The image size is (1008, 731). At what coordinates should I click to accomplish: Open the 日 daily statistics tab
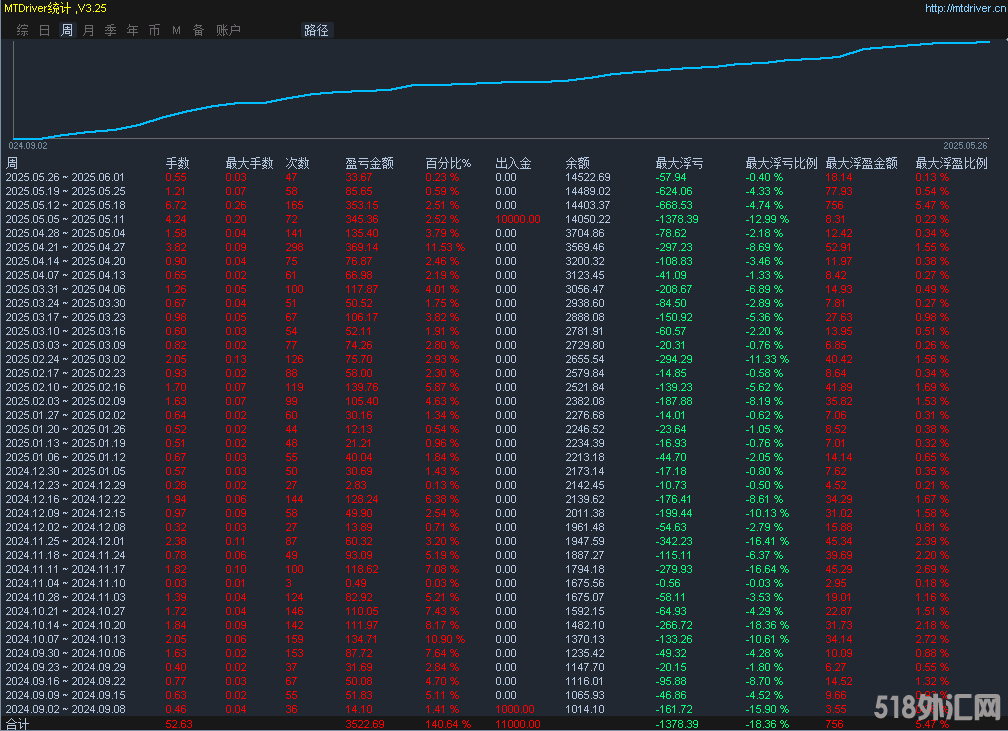(44, 30)
